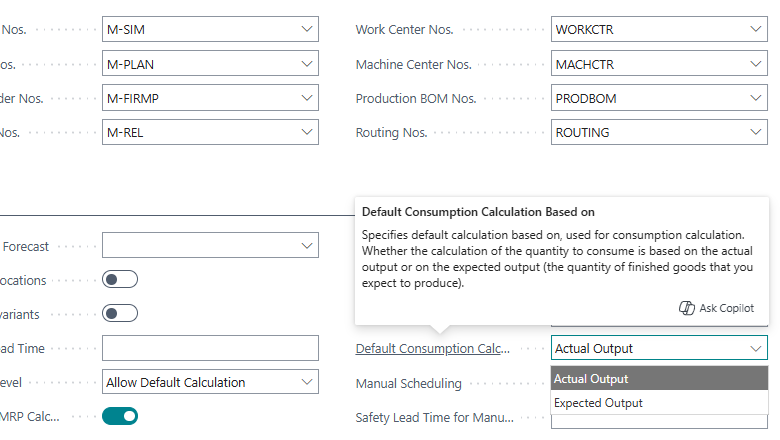The height and width of the screenshot is (440, 780).
Task: Choose Actual Output option in list
Action: (x=591, y=379)
